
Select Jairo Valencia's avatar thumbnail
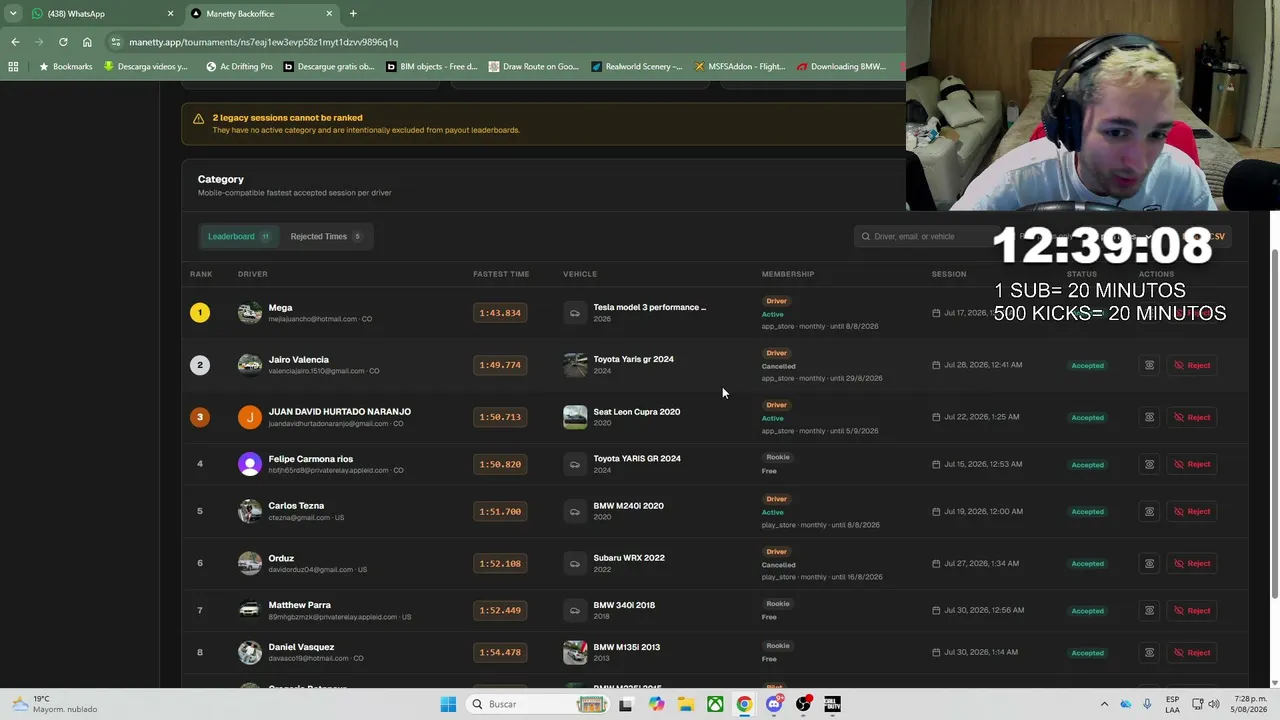pyautogui.click(x=250, y=365)
